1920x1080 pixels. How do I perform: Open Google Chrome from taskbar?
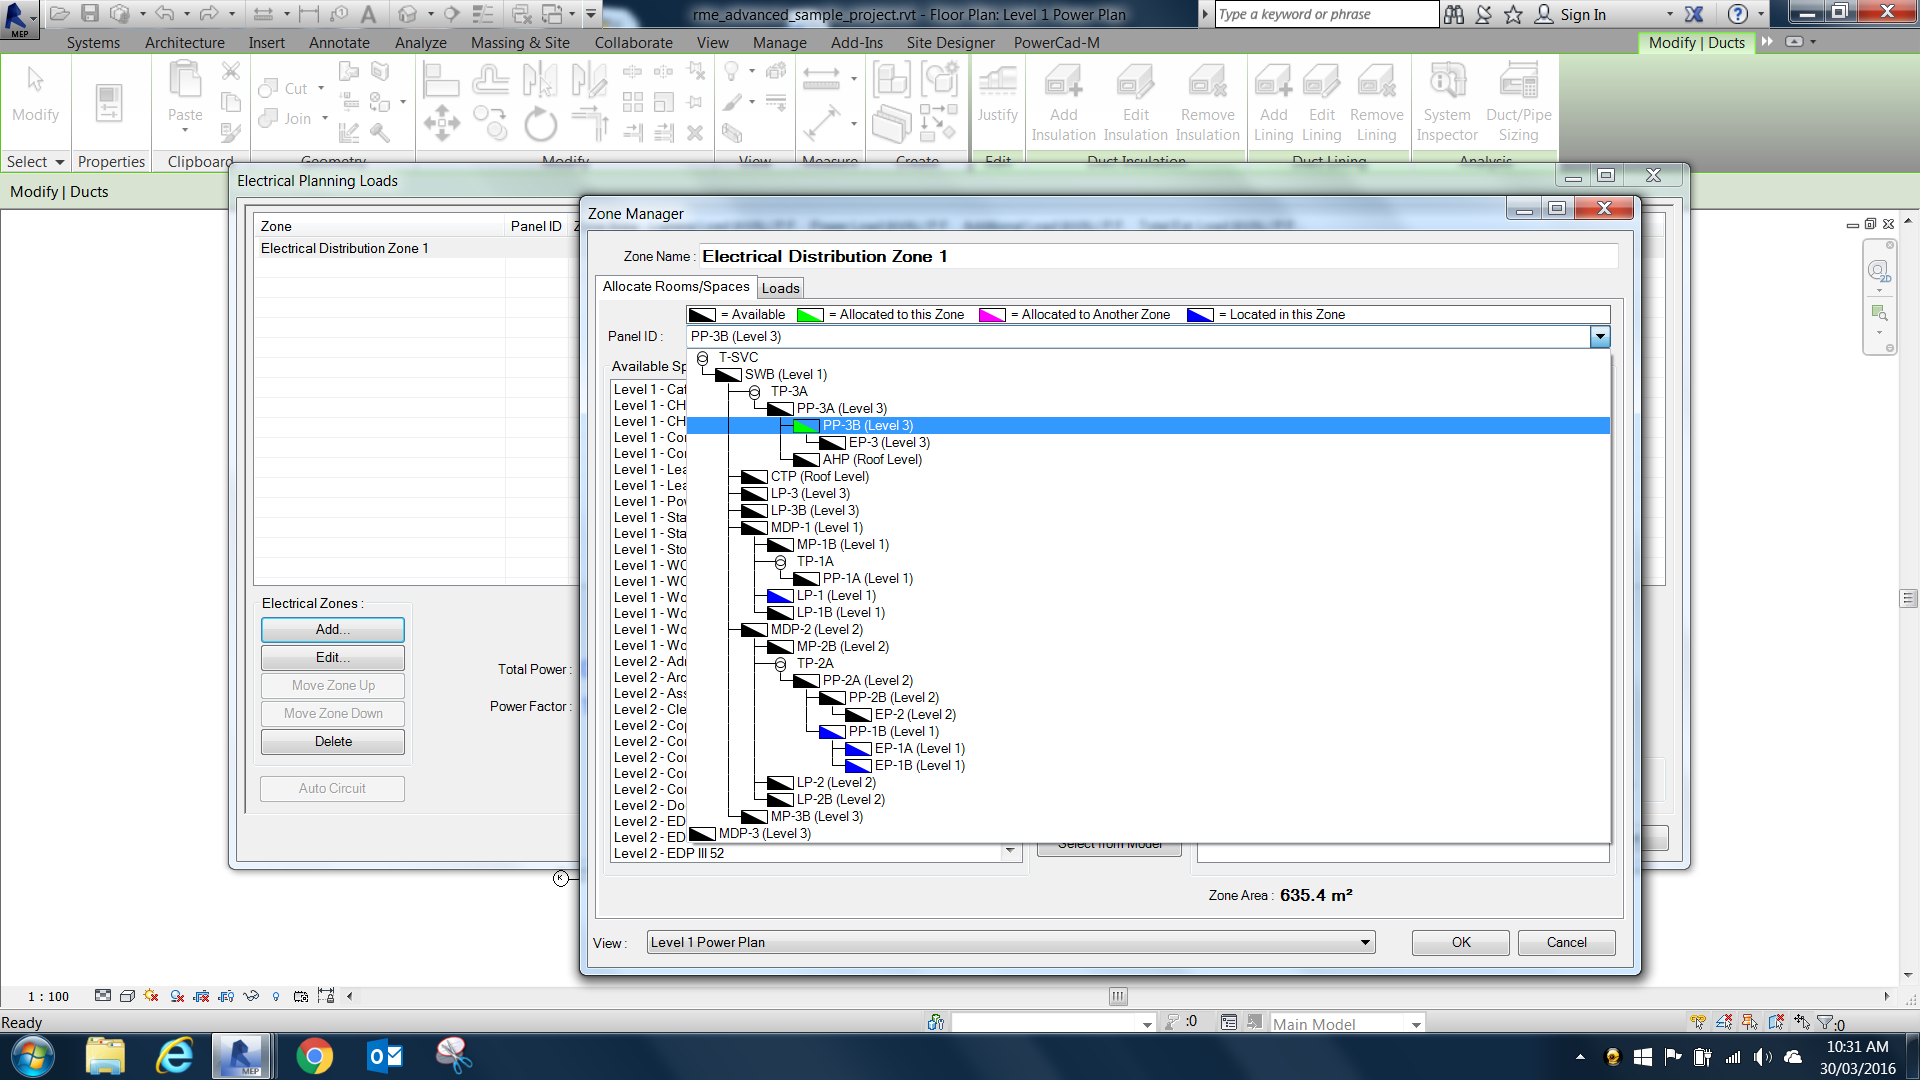tap(314, 1056)
